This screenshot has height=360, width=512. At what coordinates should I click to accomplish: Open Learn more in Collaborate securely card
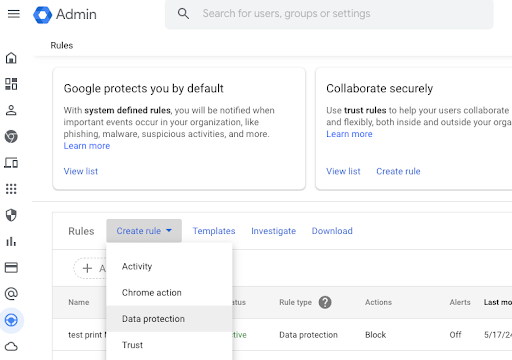point(349,134)
